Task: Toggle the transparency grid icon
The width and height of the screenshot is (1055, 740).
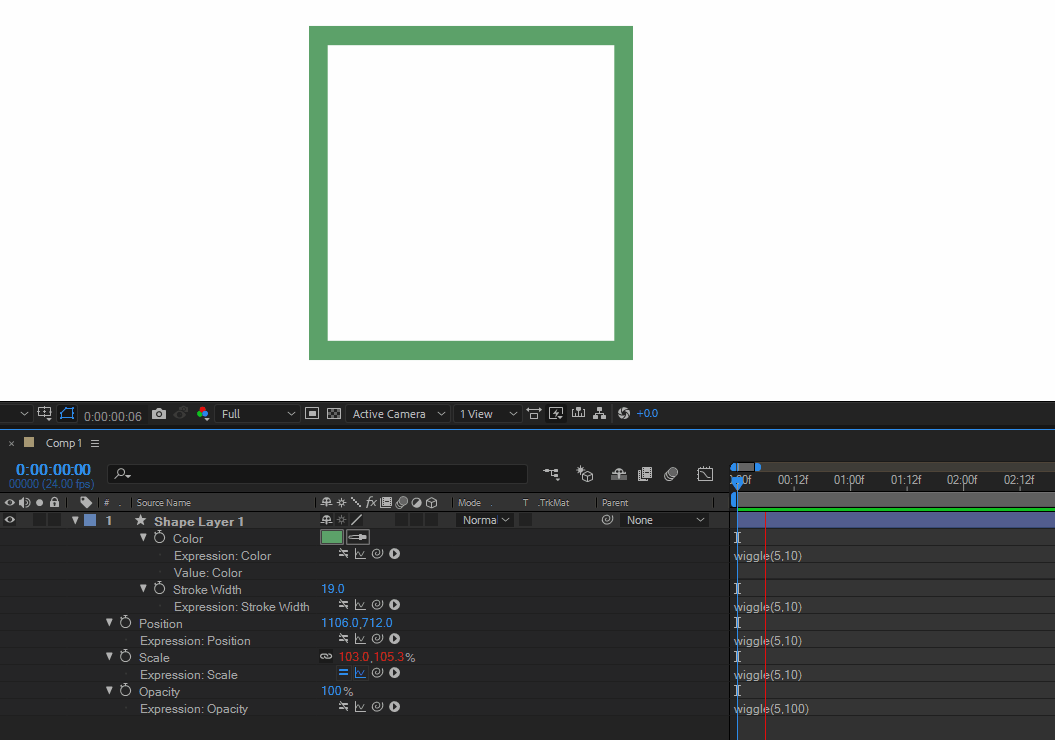Action: pos(334,414)
